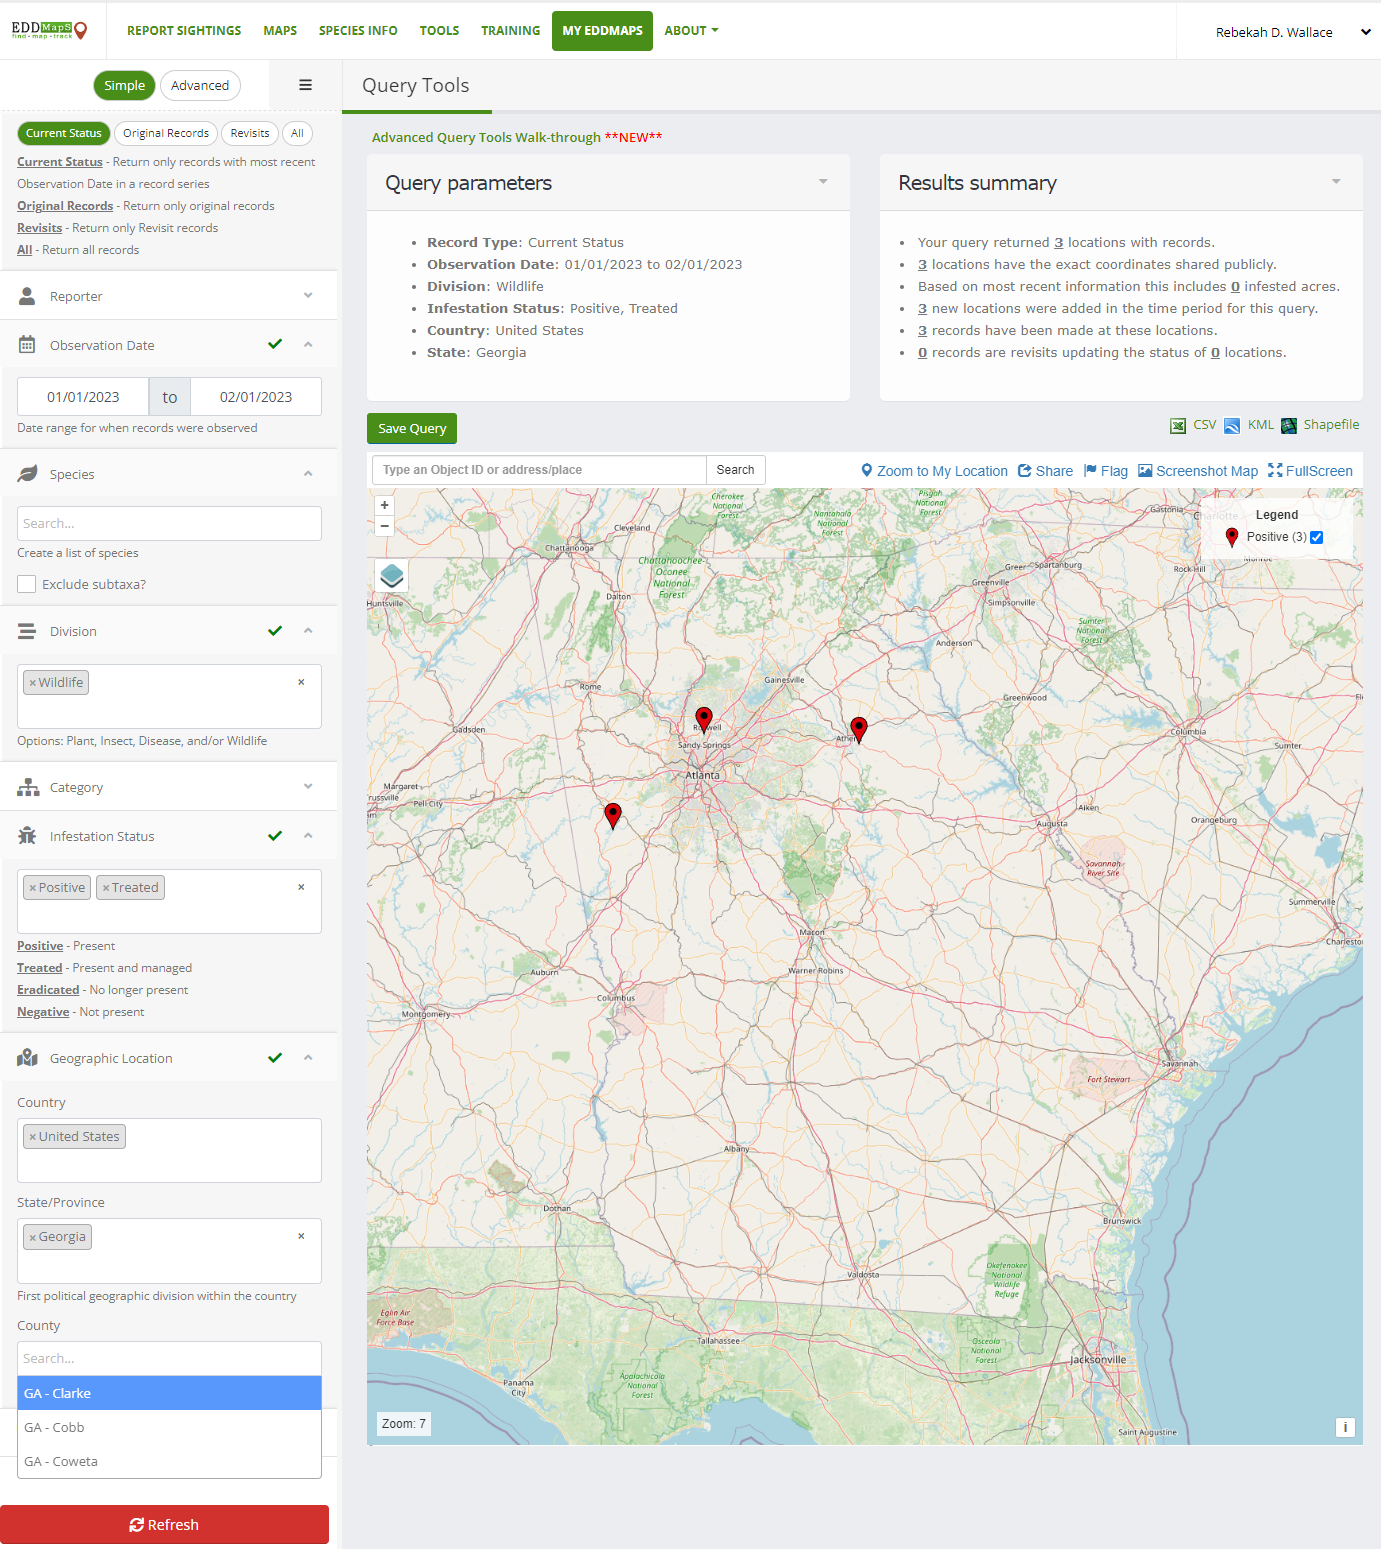The width and height of the screenshot is (1381, 1549).
Task: Select the All record type
Action: [297, 133]
